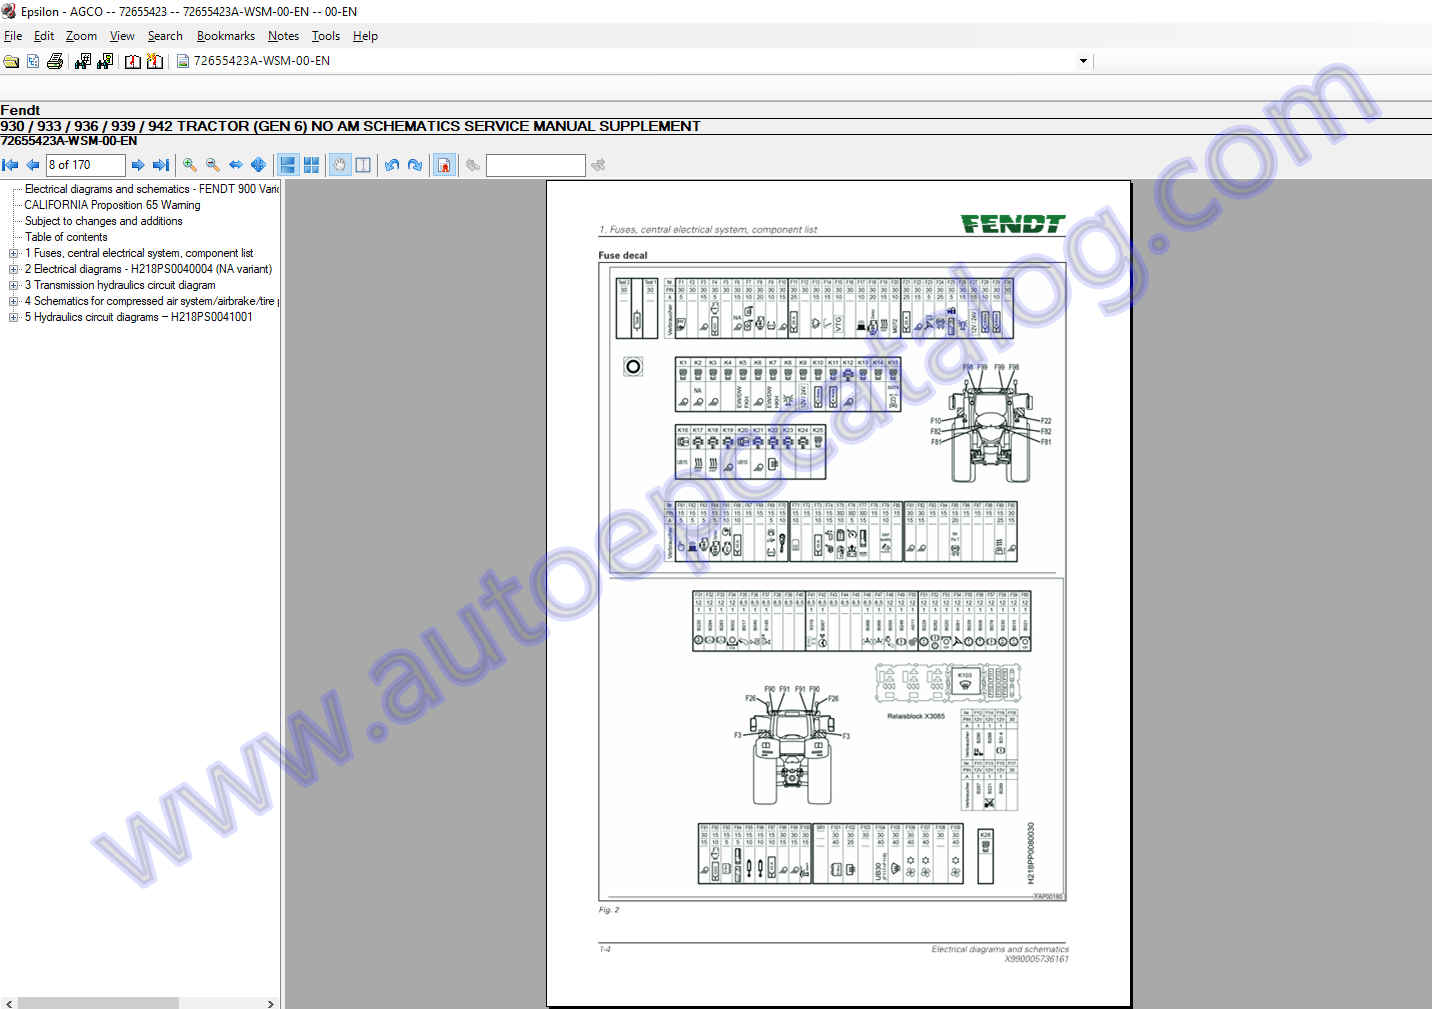This screenshot has width=1432, height=1009.
Task: Go to next page arrow
Action: click(x=138, y=165)
